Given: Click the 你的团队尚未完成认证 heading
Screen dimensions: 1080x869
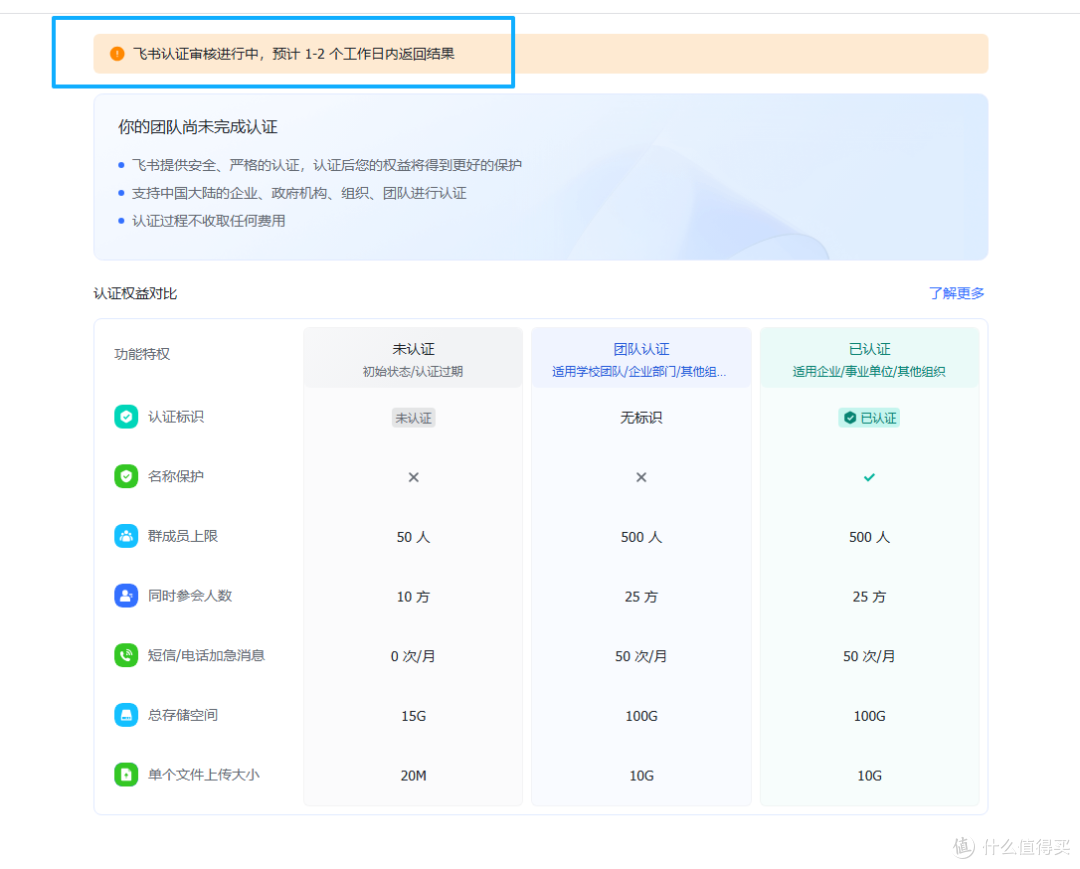Looking at the screenshot, I should 198,127.
